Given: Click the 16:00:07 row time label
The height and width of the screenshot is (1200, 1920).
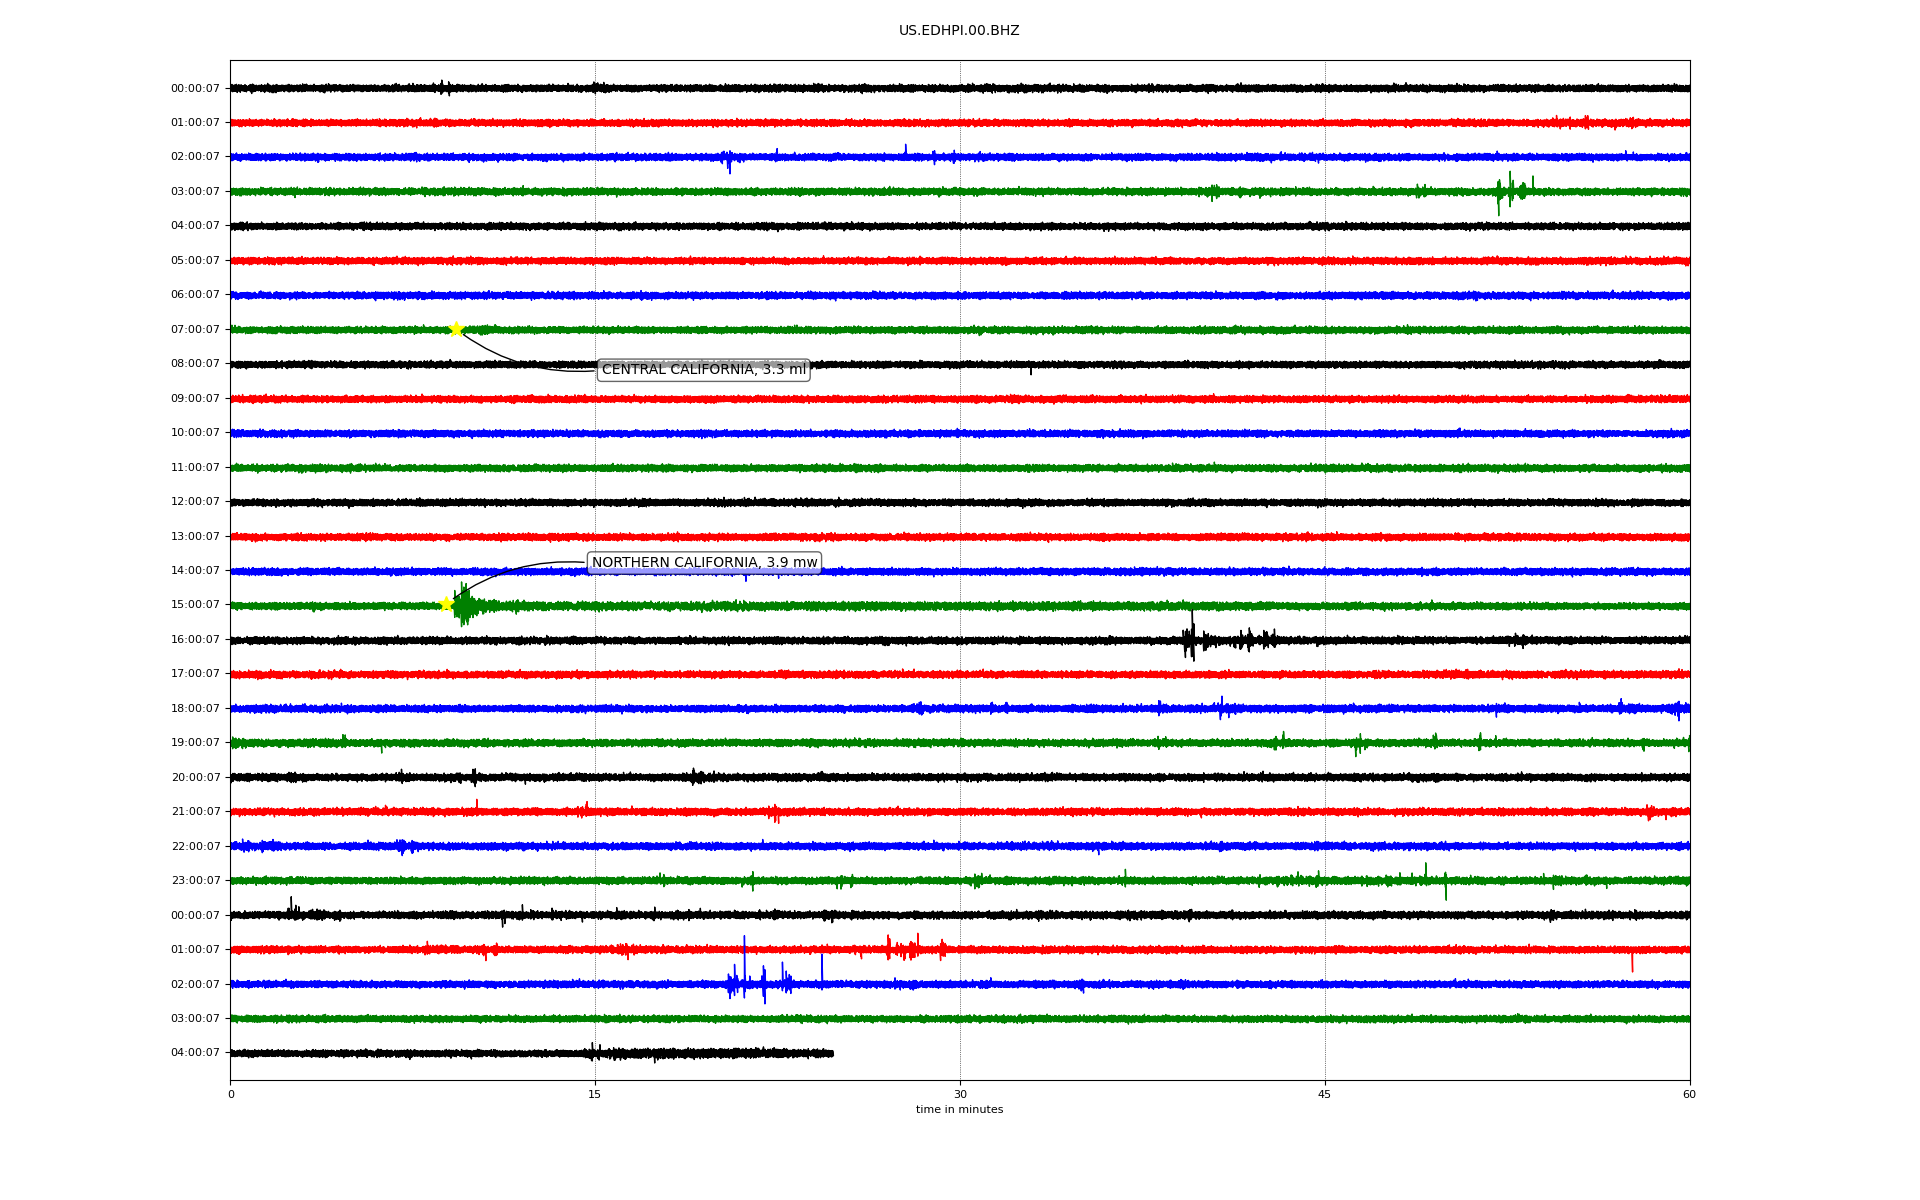Looking at the screenshot, I should (195, 640).
